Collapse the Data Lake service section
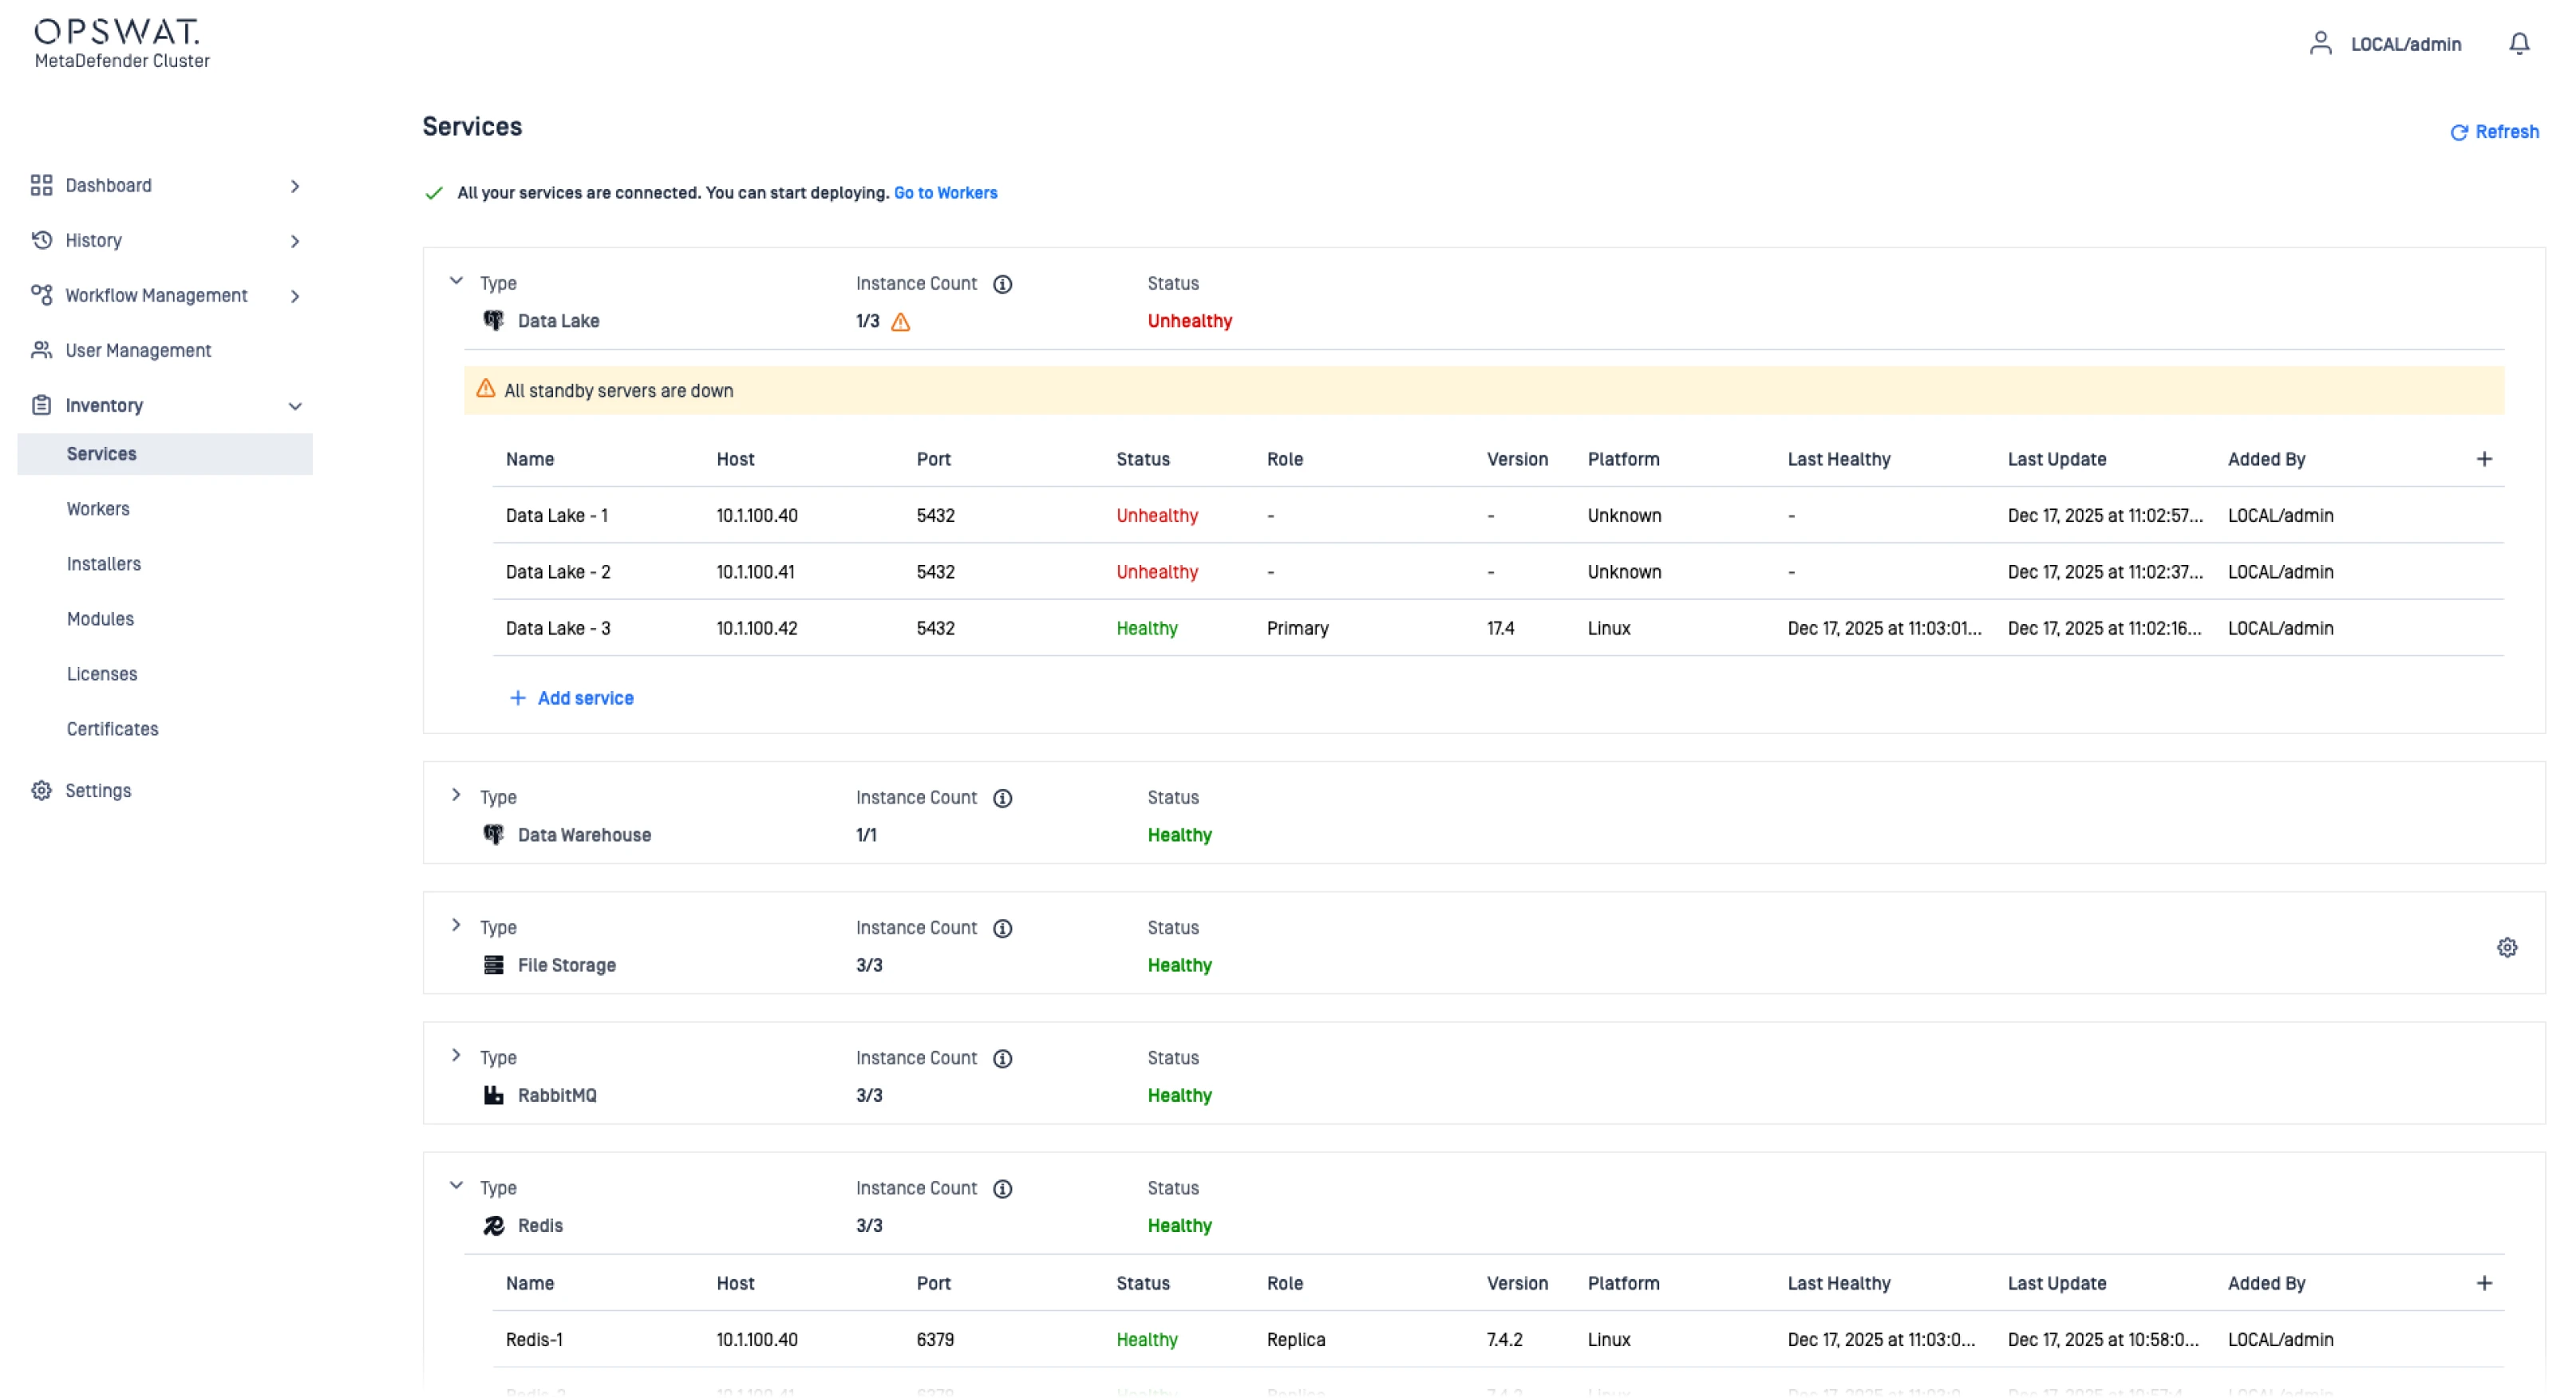The height and width of the screenshot is (1398, 2576). (x=456, y=281)
